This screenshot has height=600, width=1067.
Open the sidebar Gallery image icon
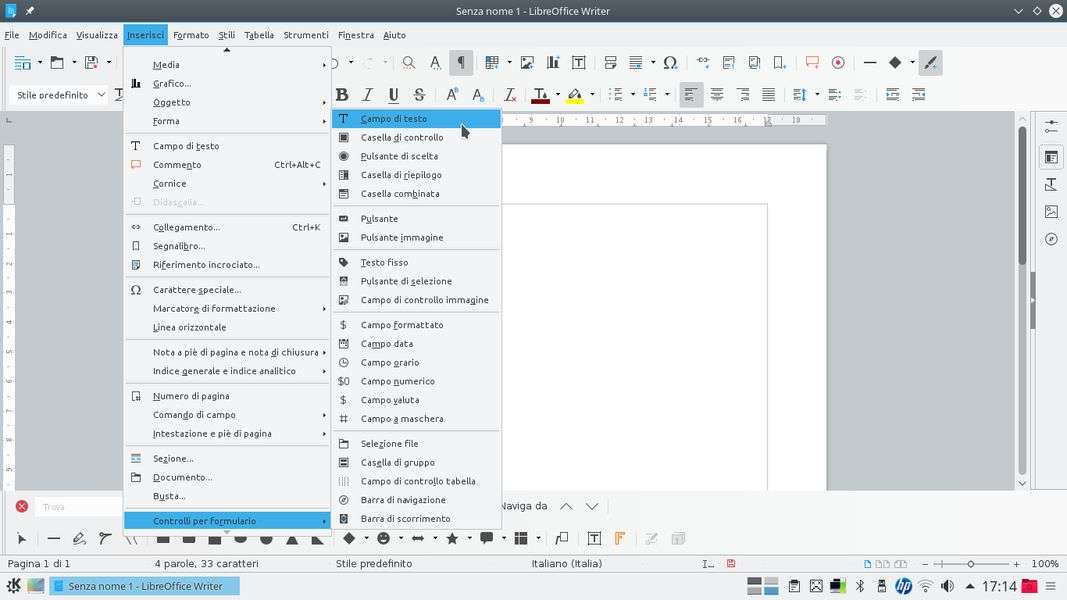coord(1051,212)
